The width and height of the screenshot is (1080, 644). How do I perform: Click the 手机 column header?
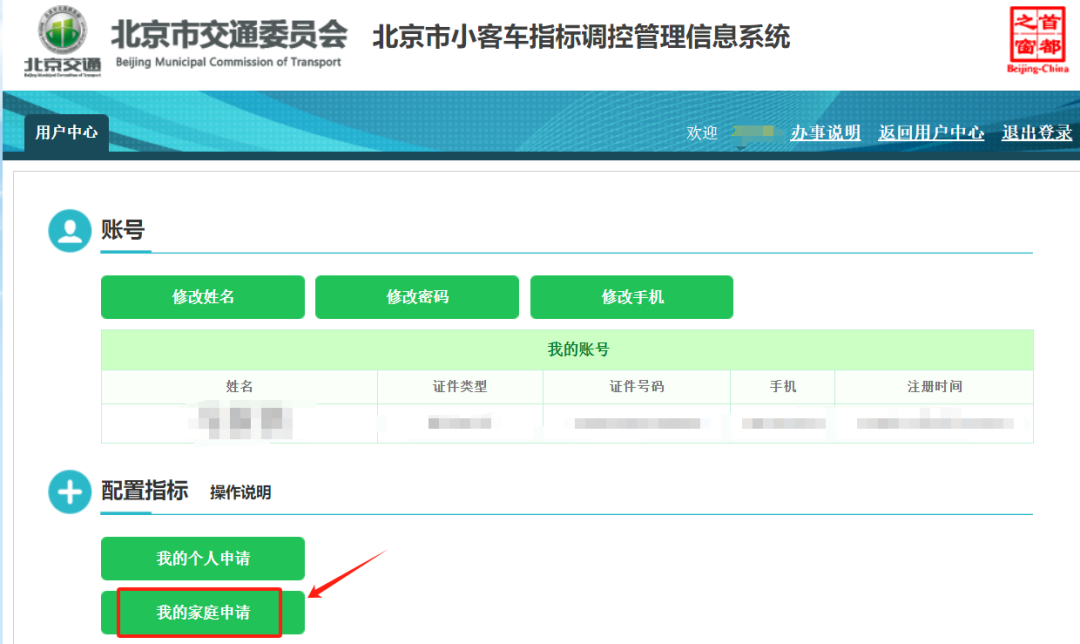click(x=782, y=386)
